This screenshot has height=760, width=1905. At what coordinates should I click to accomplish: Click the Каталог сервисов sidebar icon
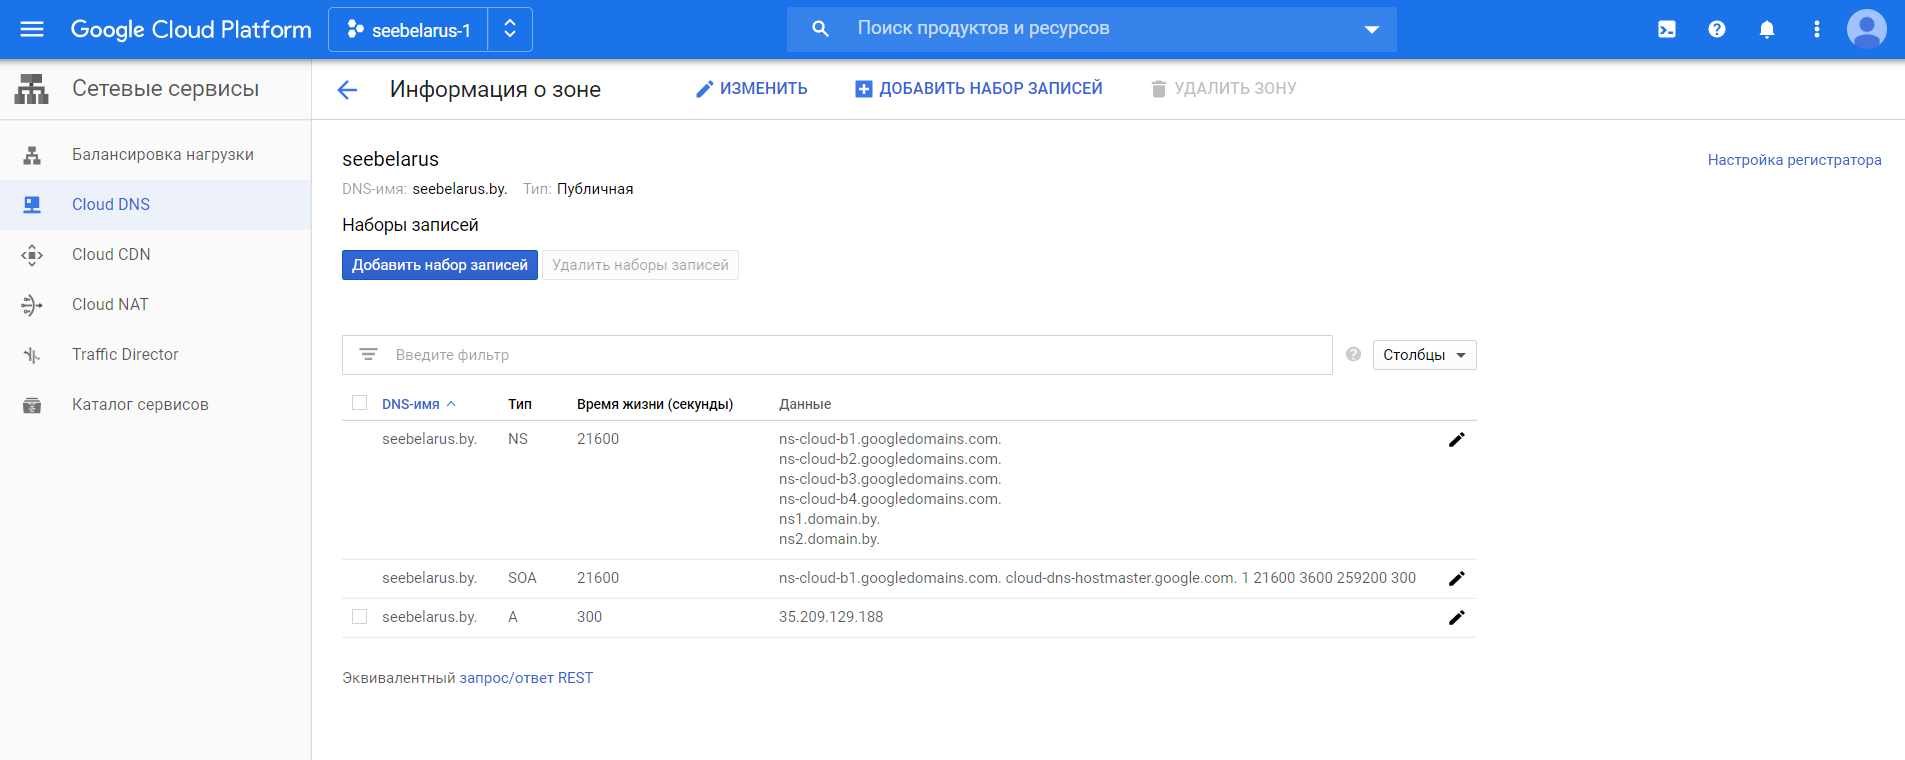(32, 405)
